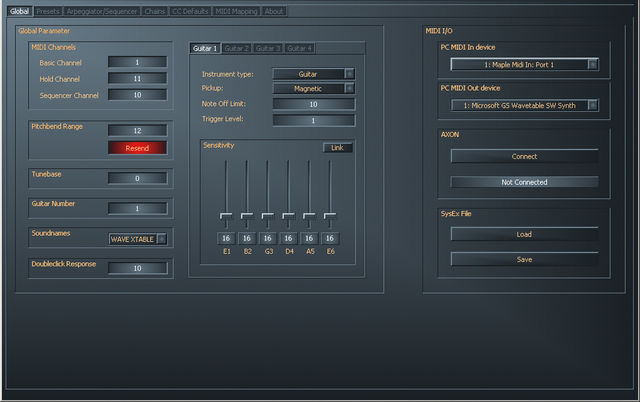640x402 pixels.
Task: Click the SysEx File Save button
Action: point(524,260)
